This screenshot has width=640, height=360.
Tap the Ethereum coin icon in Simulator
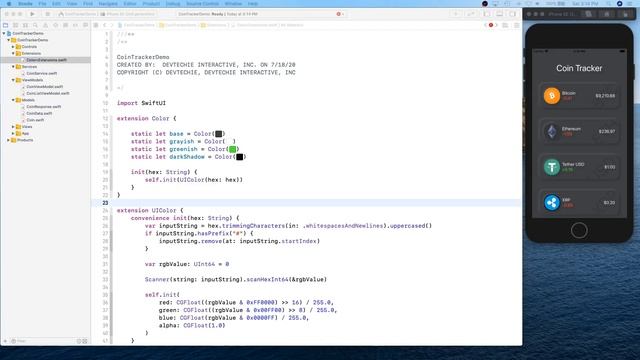point(551,131)
